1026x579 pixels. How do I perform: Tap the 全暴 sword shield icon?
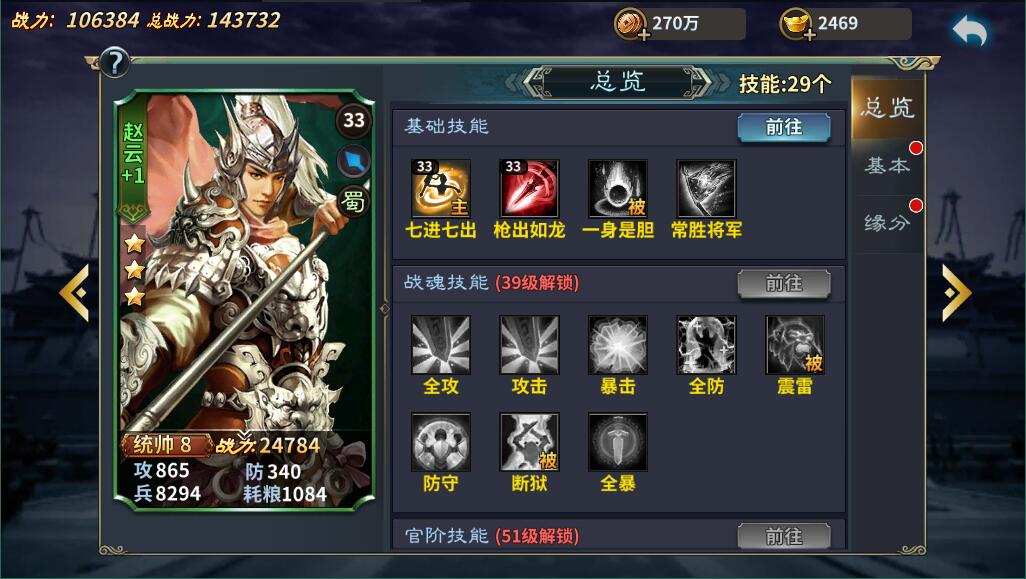618,442
